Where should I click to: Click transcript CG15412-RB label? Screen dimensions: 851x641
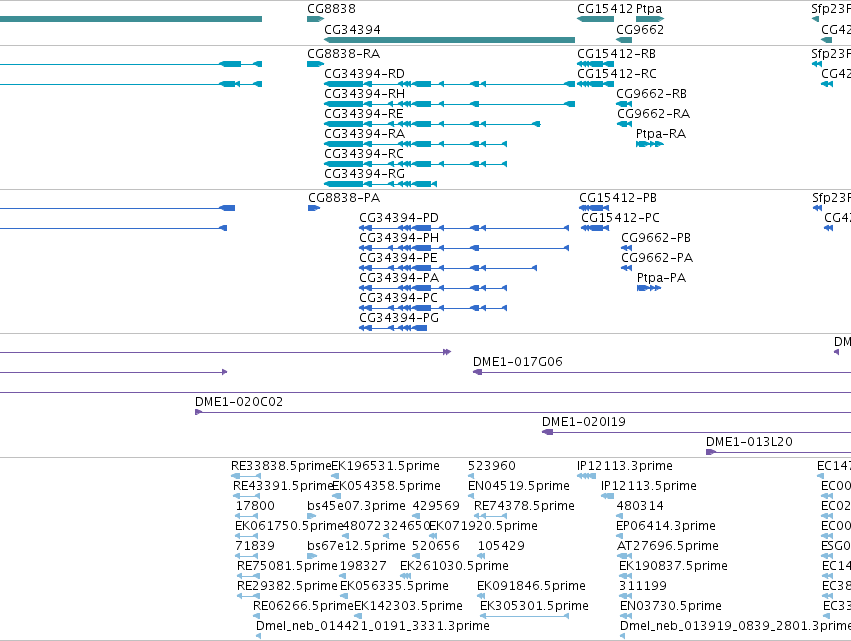pyautogui.click(x=616, y=54)
